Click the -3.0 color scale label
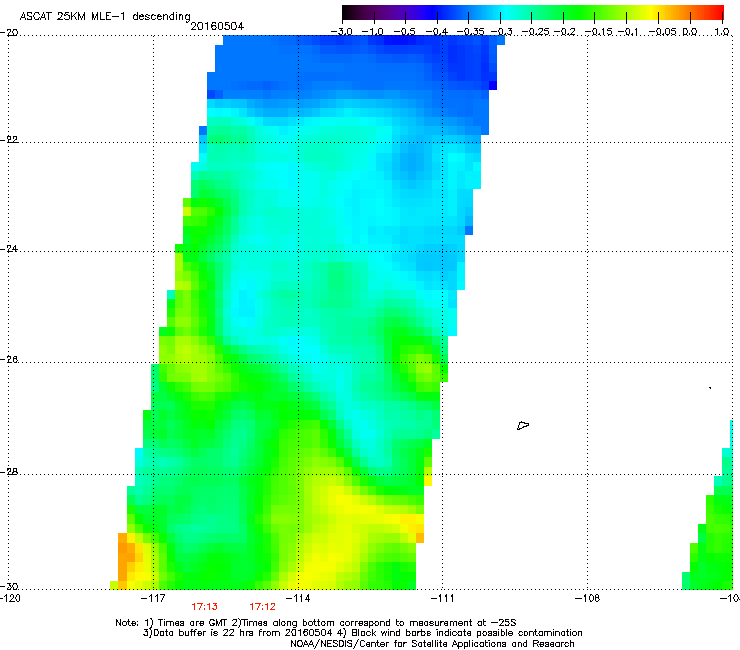The height and width of the screenshot is (650, 740). coord(342,32)
